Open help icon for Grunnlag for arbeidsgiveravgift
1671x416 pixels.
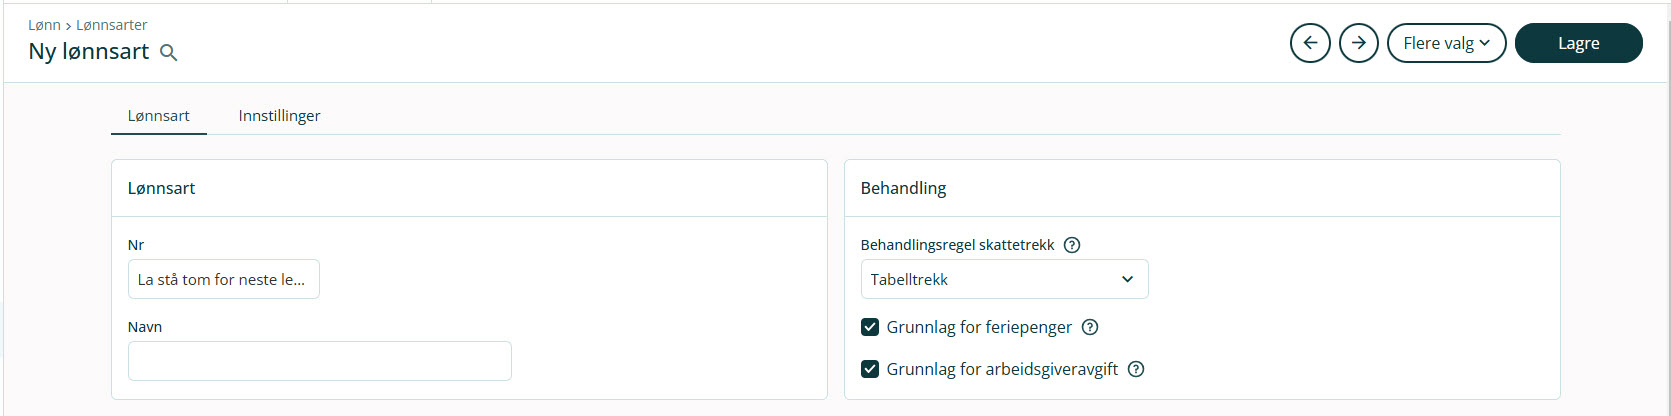point(1136,369)
